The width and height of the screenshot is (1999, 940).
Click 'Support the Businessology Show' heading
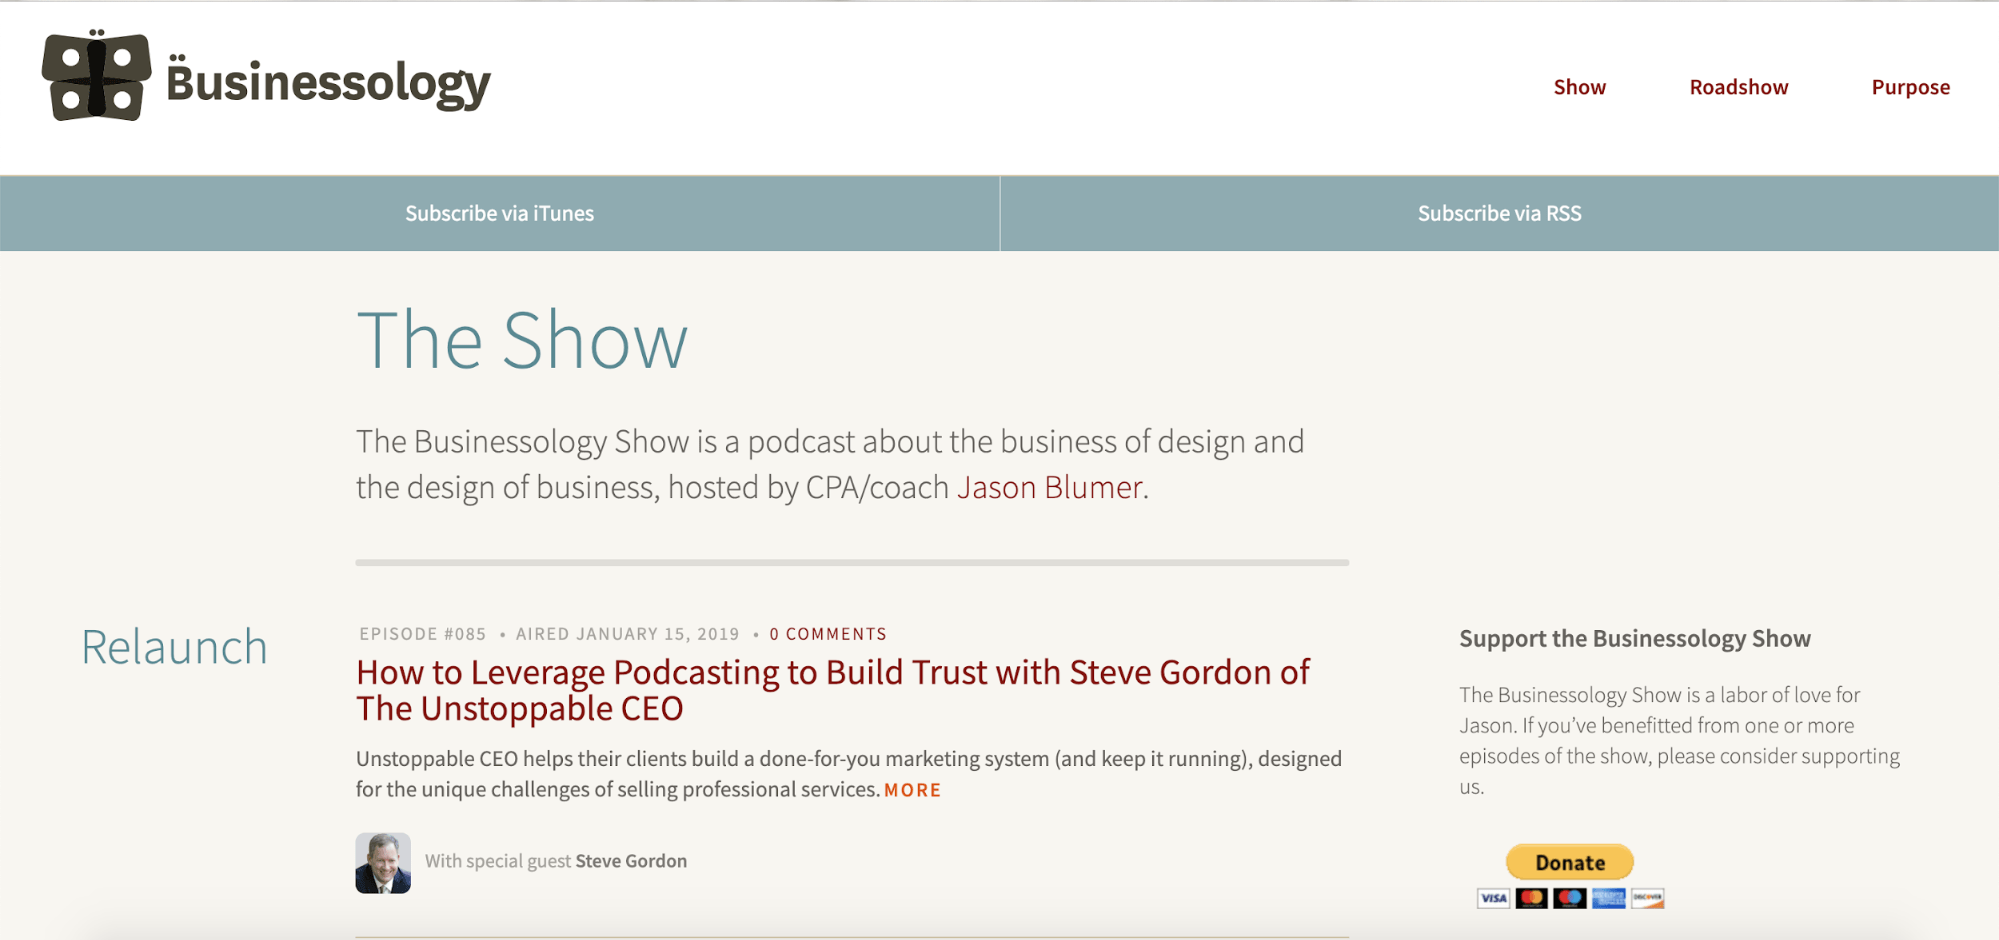(x=1634, y=639)
